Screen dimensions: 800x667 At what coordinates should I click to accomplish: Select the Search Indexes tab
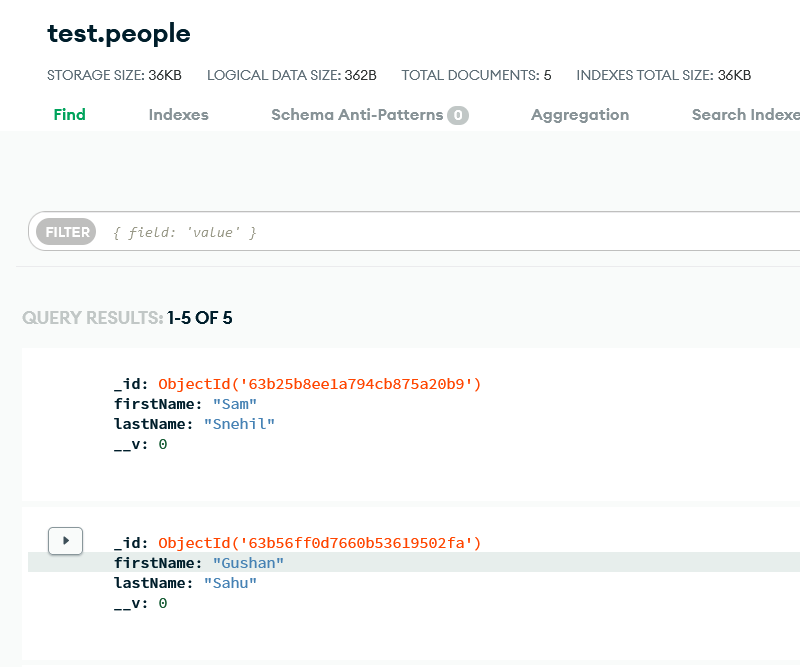[x=745, y=114]
